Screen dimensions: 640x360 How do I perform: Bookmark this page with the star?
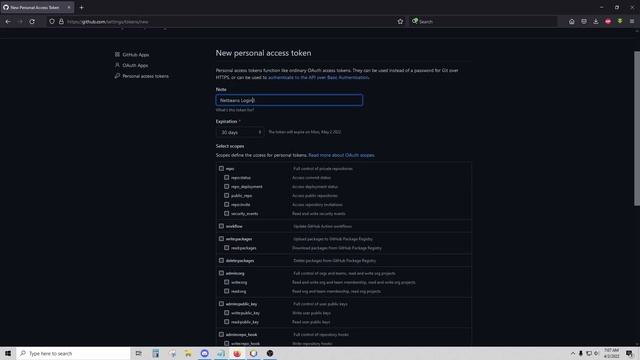tap(400, 22)
